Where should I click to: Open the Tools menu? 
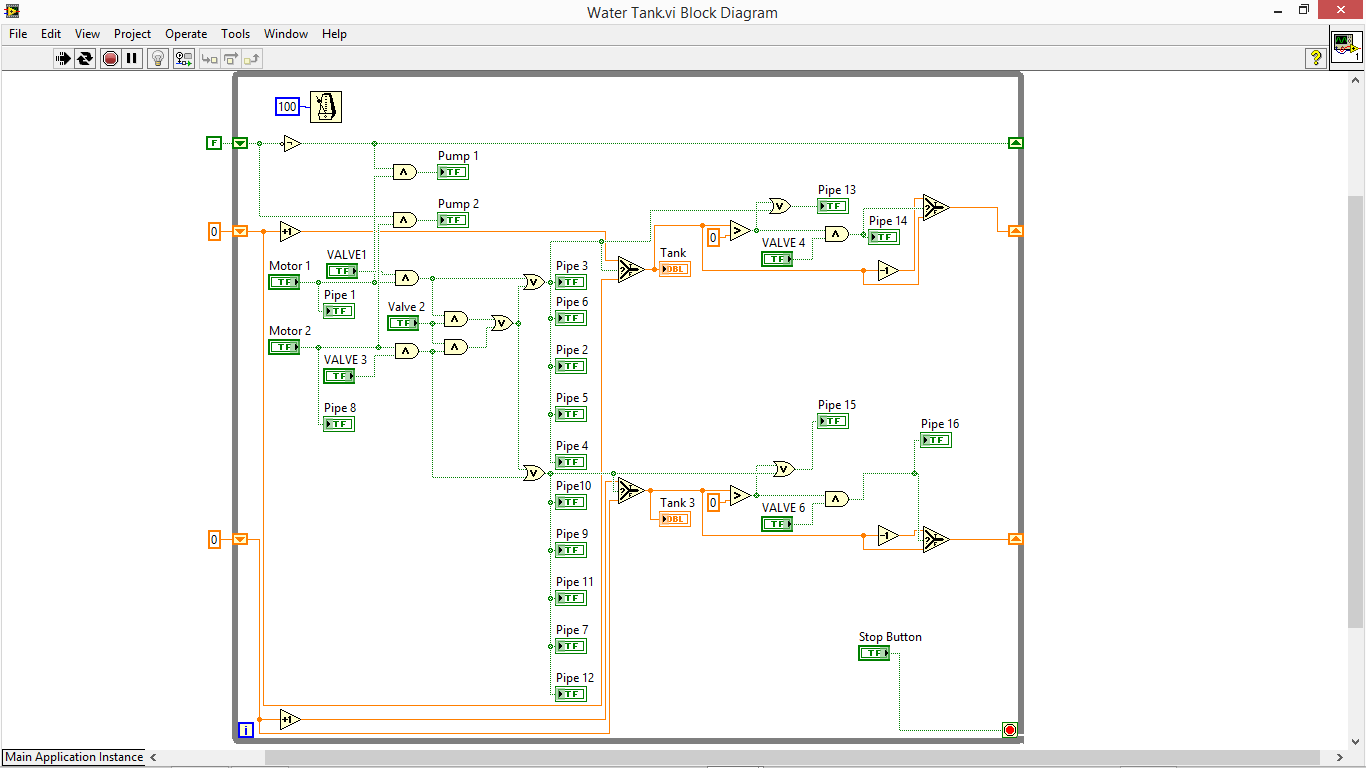point(236,34)
